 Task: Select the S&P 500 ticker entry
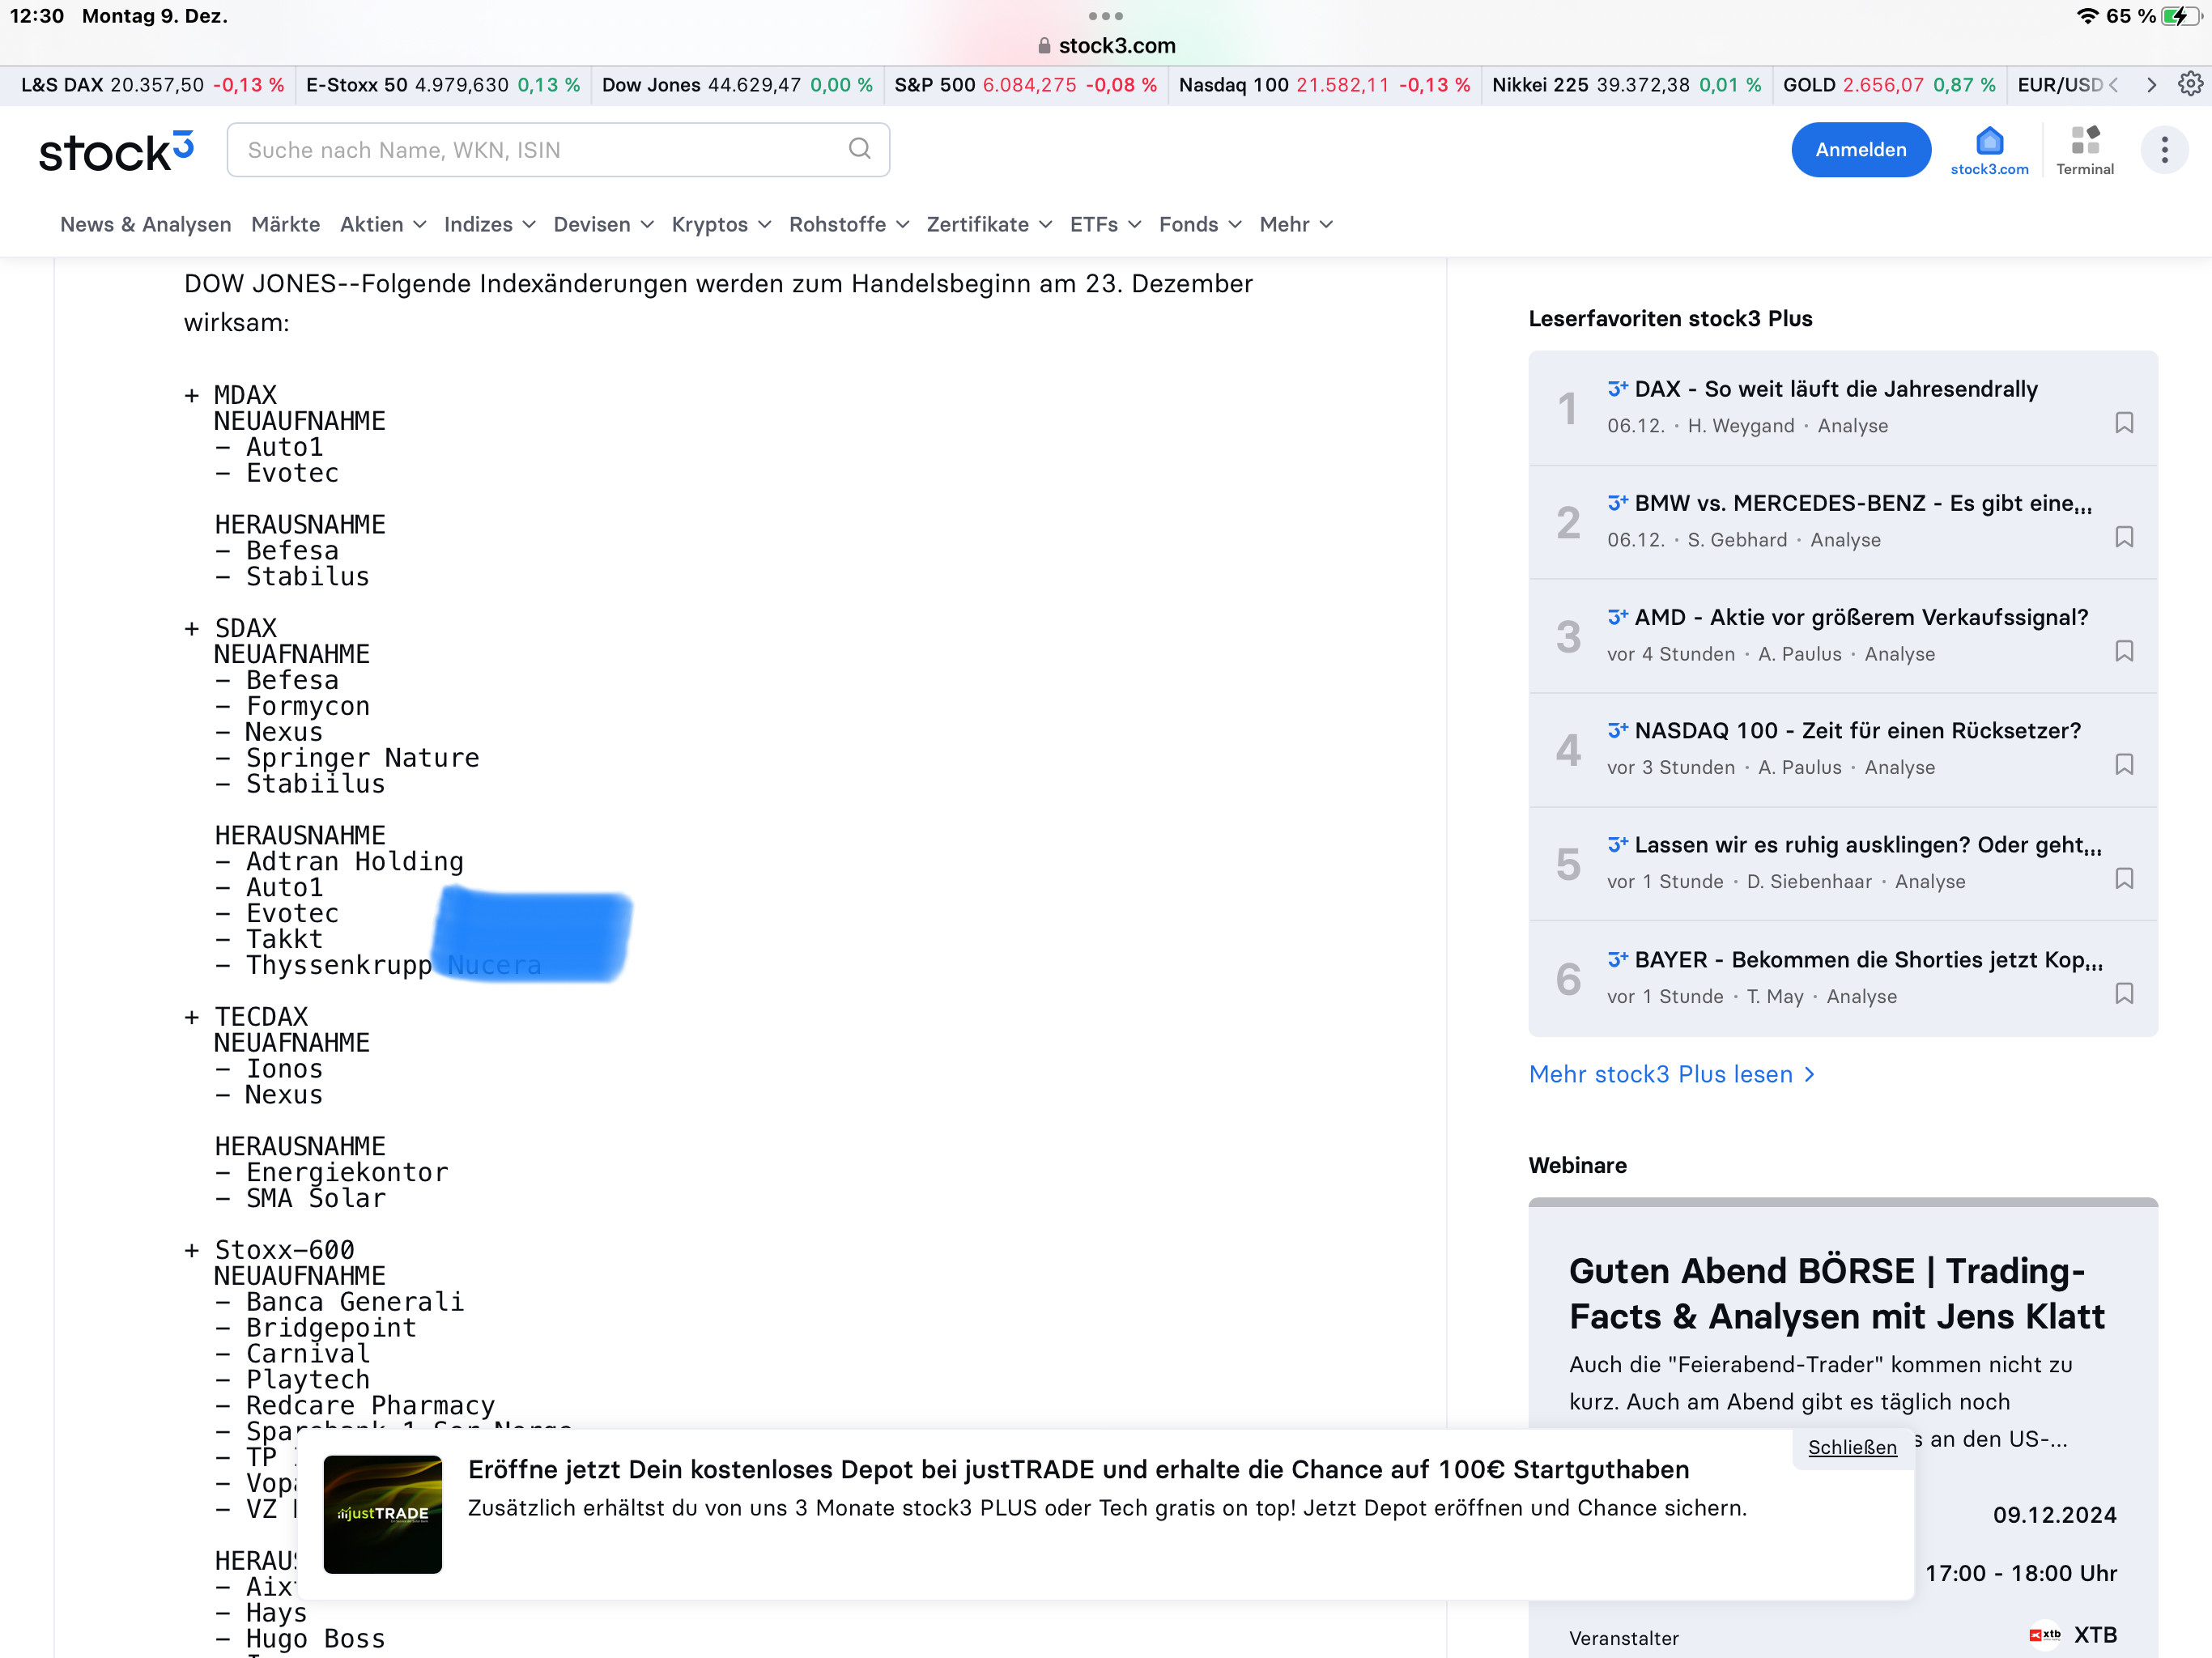[1025, 85]
